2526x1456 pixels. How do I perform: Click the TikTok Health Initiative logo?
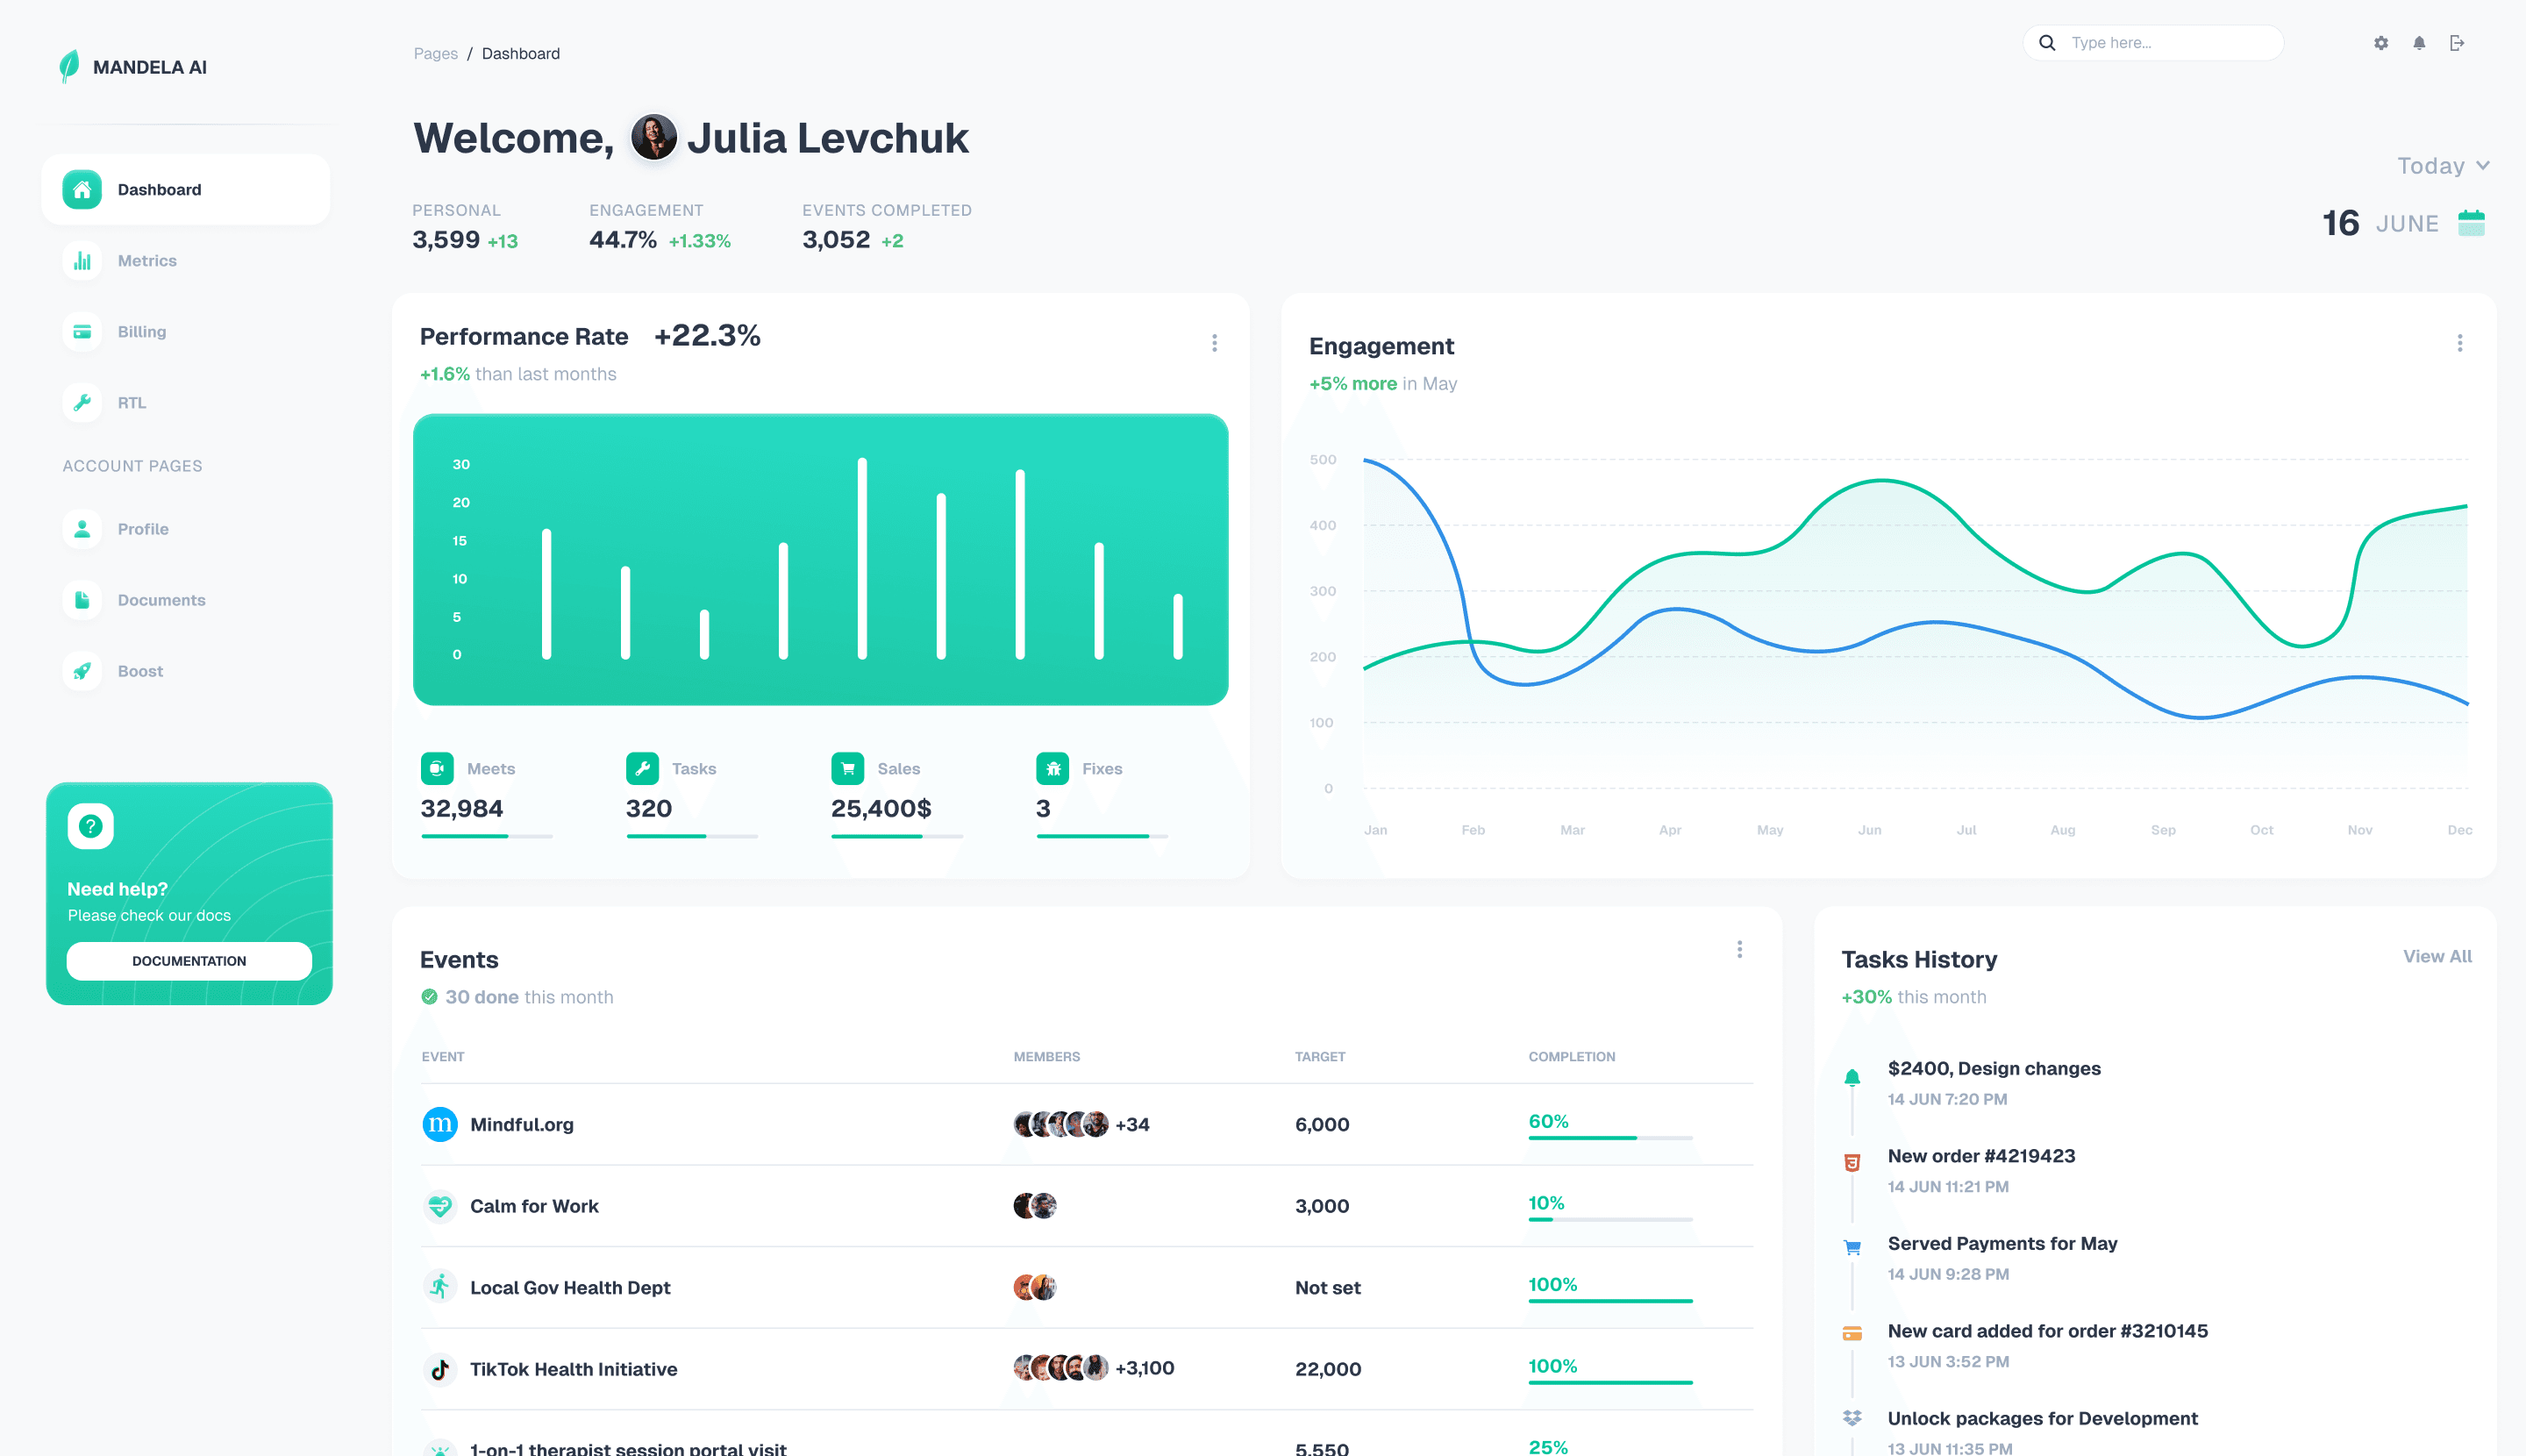pos(440,1369)
